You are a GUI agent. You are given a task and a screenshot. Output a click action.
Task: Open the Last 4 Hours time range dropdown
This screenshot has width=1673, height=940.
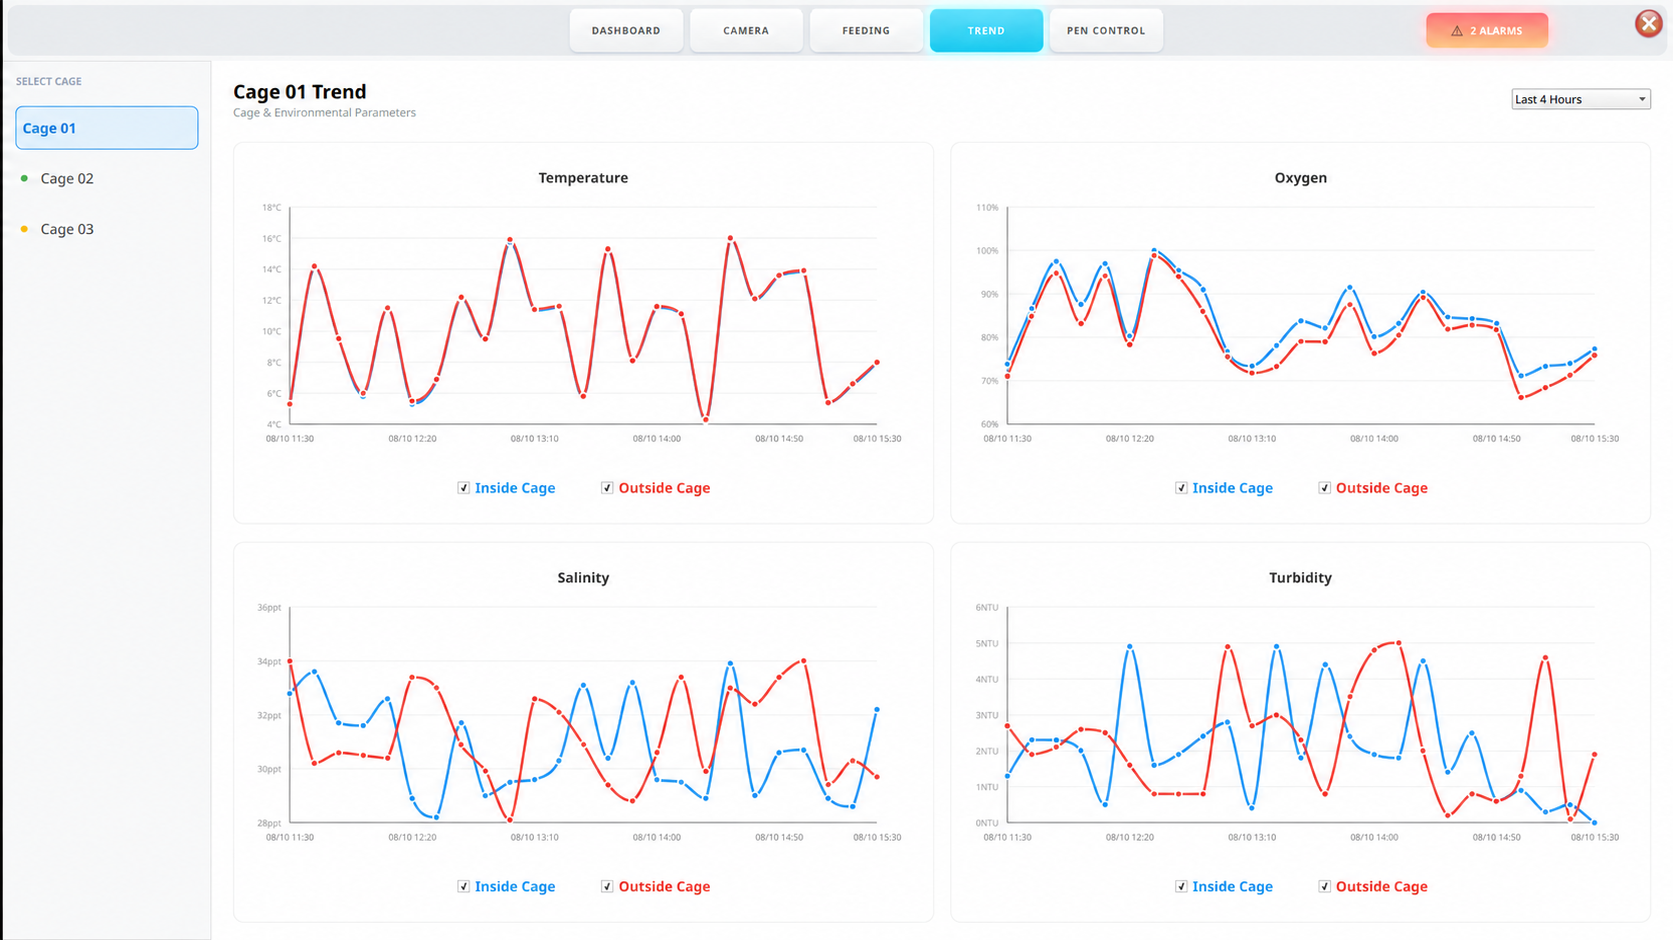pyautogui.click(x=1580, y=99)
